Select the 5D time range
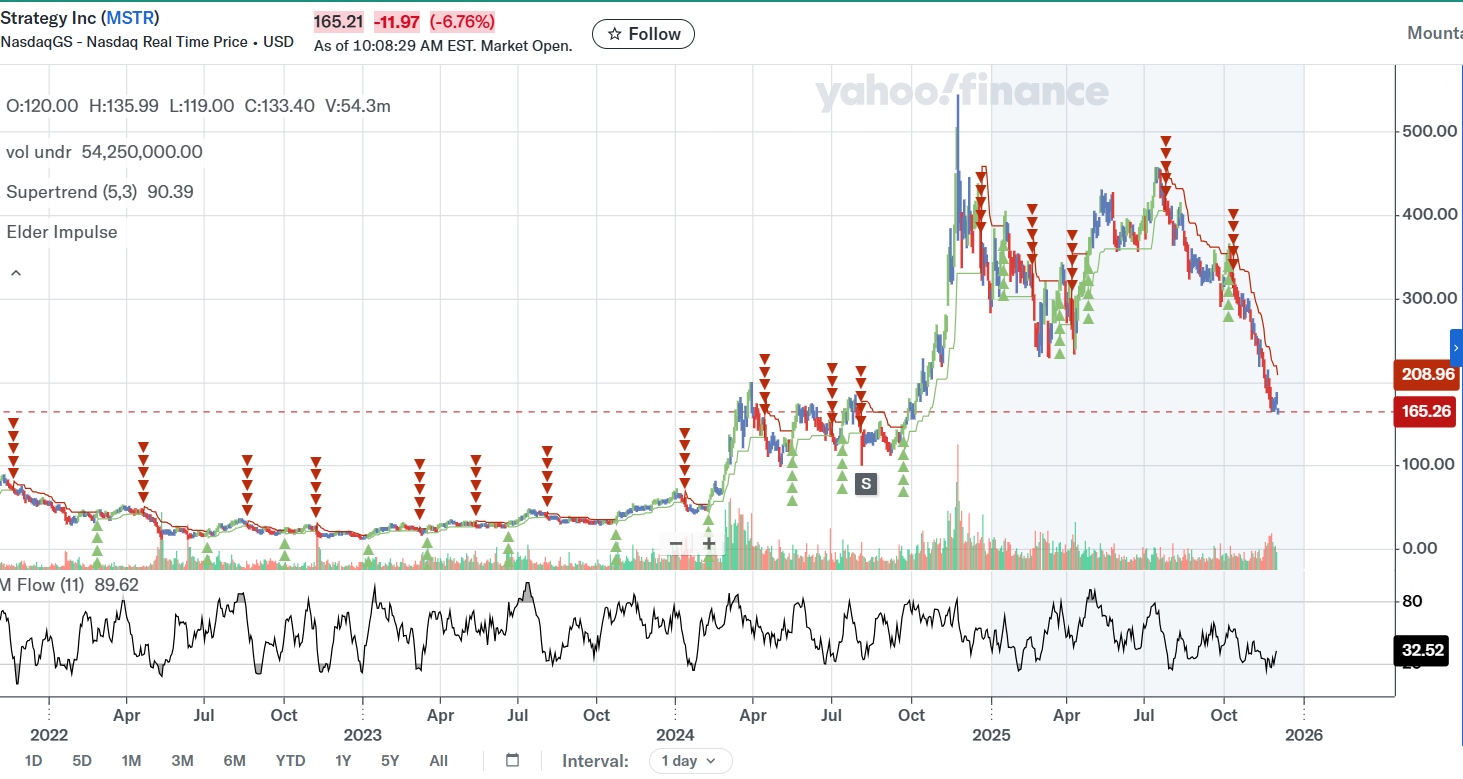 click(x=82, y=761)
